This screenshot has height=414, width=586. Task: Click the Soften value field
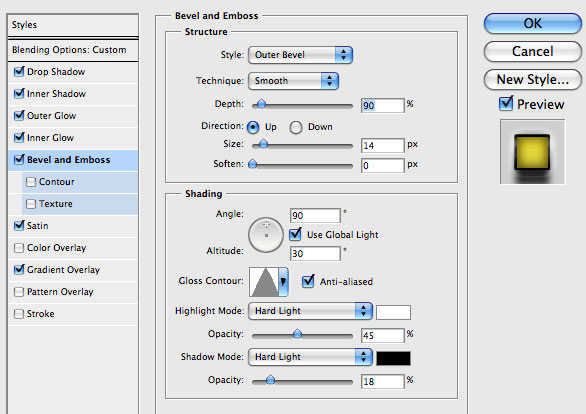pyautogui.click(x=383, y=166)
